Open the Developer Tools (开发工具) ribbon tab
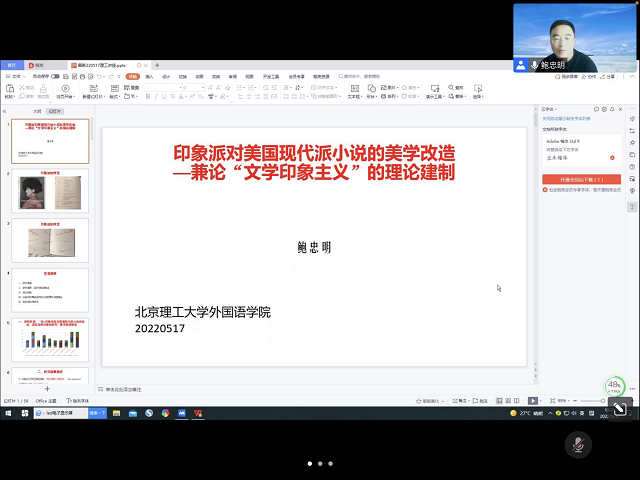Viewport: 640px width, 480px height. [x=271, y=76]
